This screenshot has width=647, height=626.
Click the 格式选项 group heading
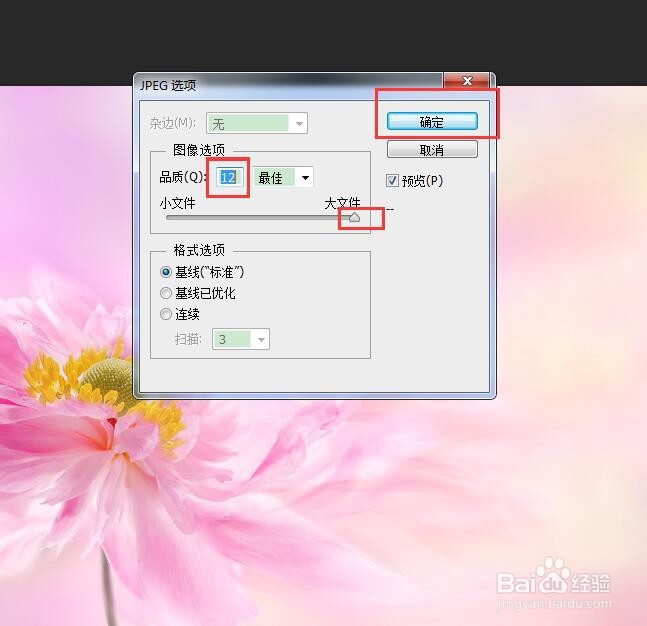(x=199, y=250)
